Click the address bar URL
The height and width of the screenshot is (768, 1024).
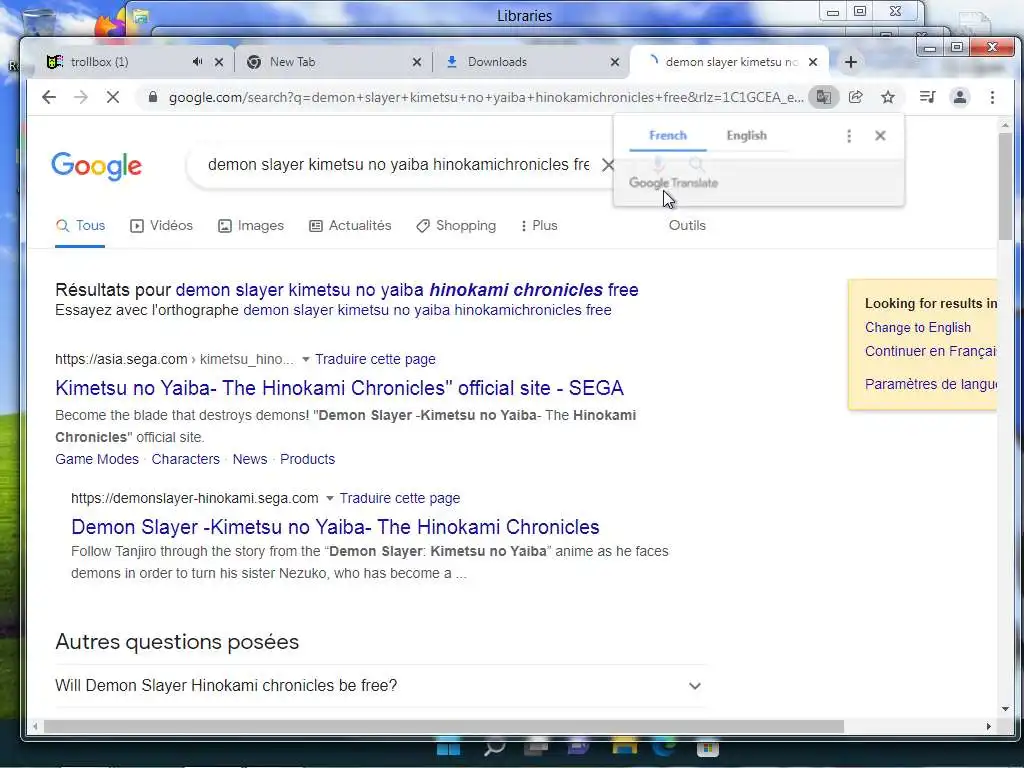(486, 97)
